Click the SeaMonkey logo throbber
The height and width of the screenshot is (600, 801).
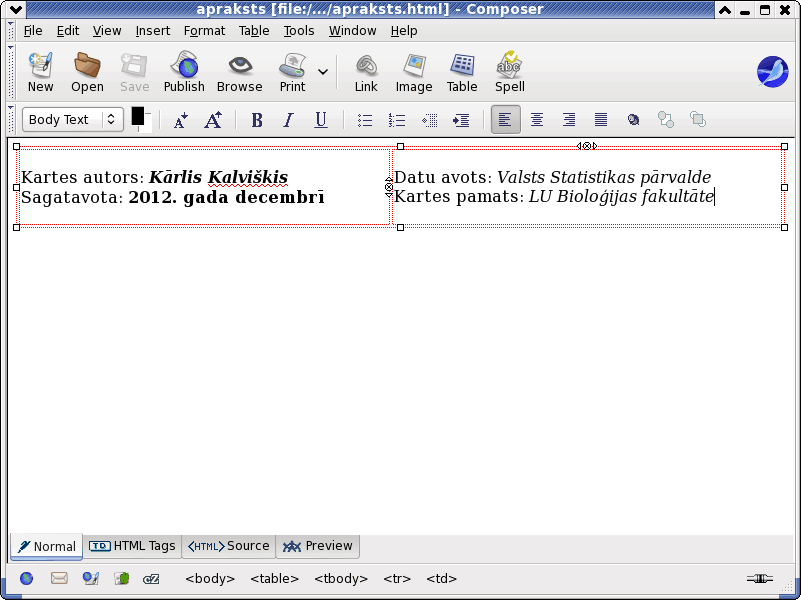coord(772,72)
